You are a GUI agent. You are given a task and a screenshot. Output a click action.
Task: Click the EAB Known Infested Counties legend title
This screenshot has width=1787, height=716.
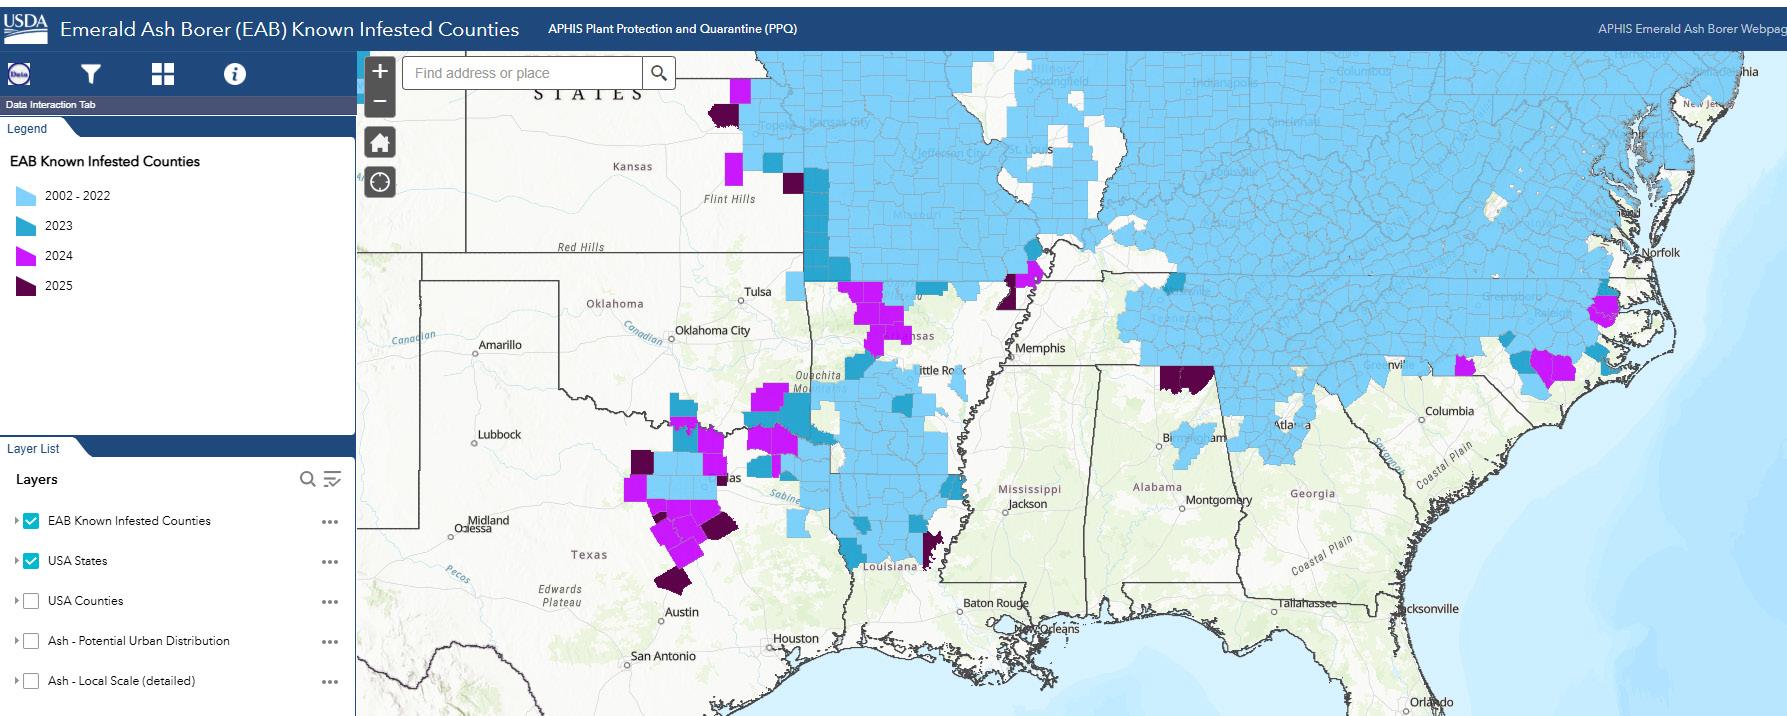tap(105, 161)
